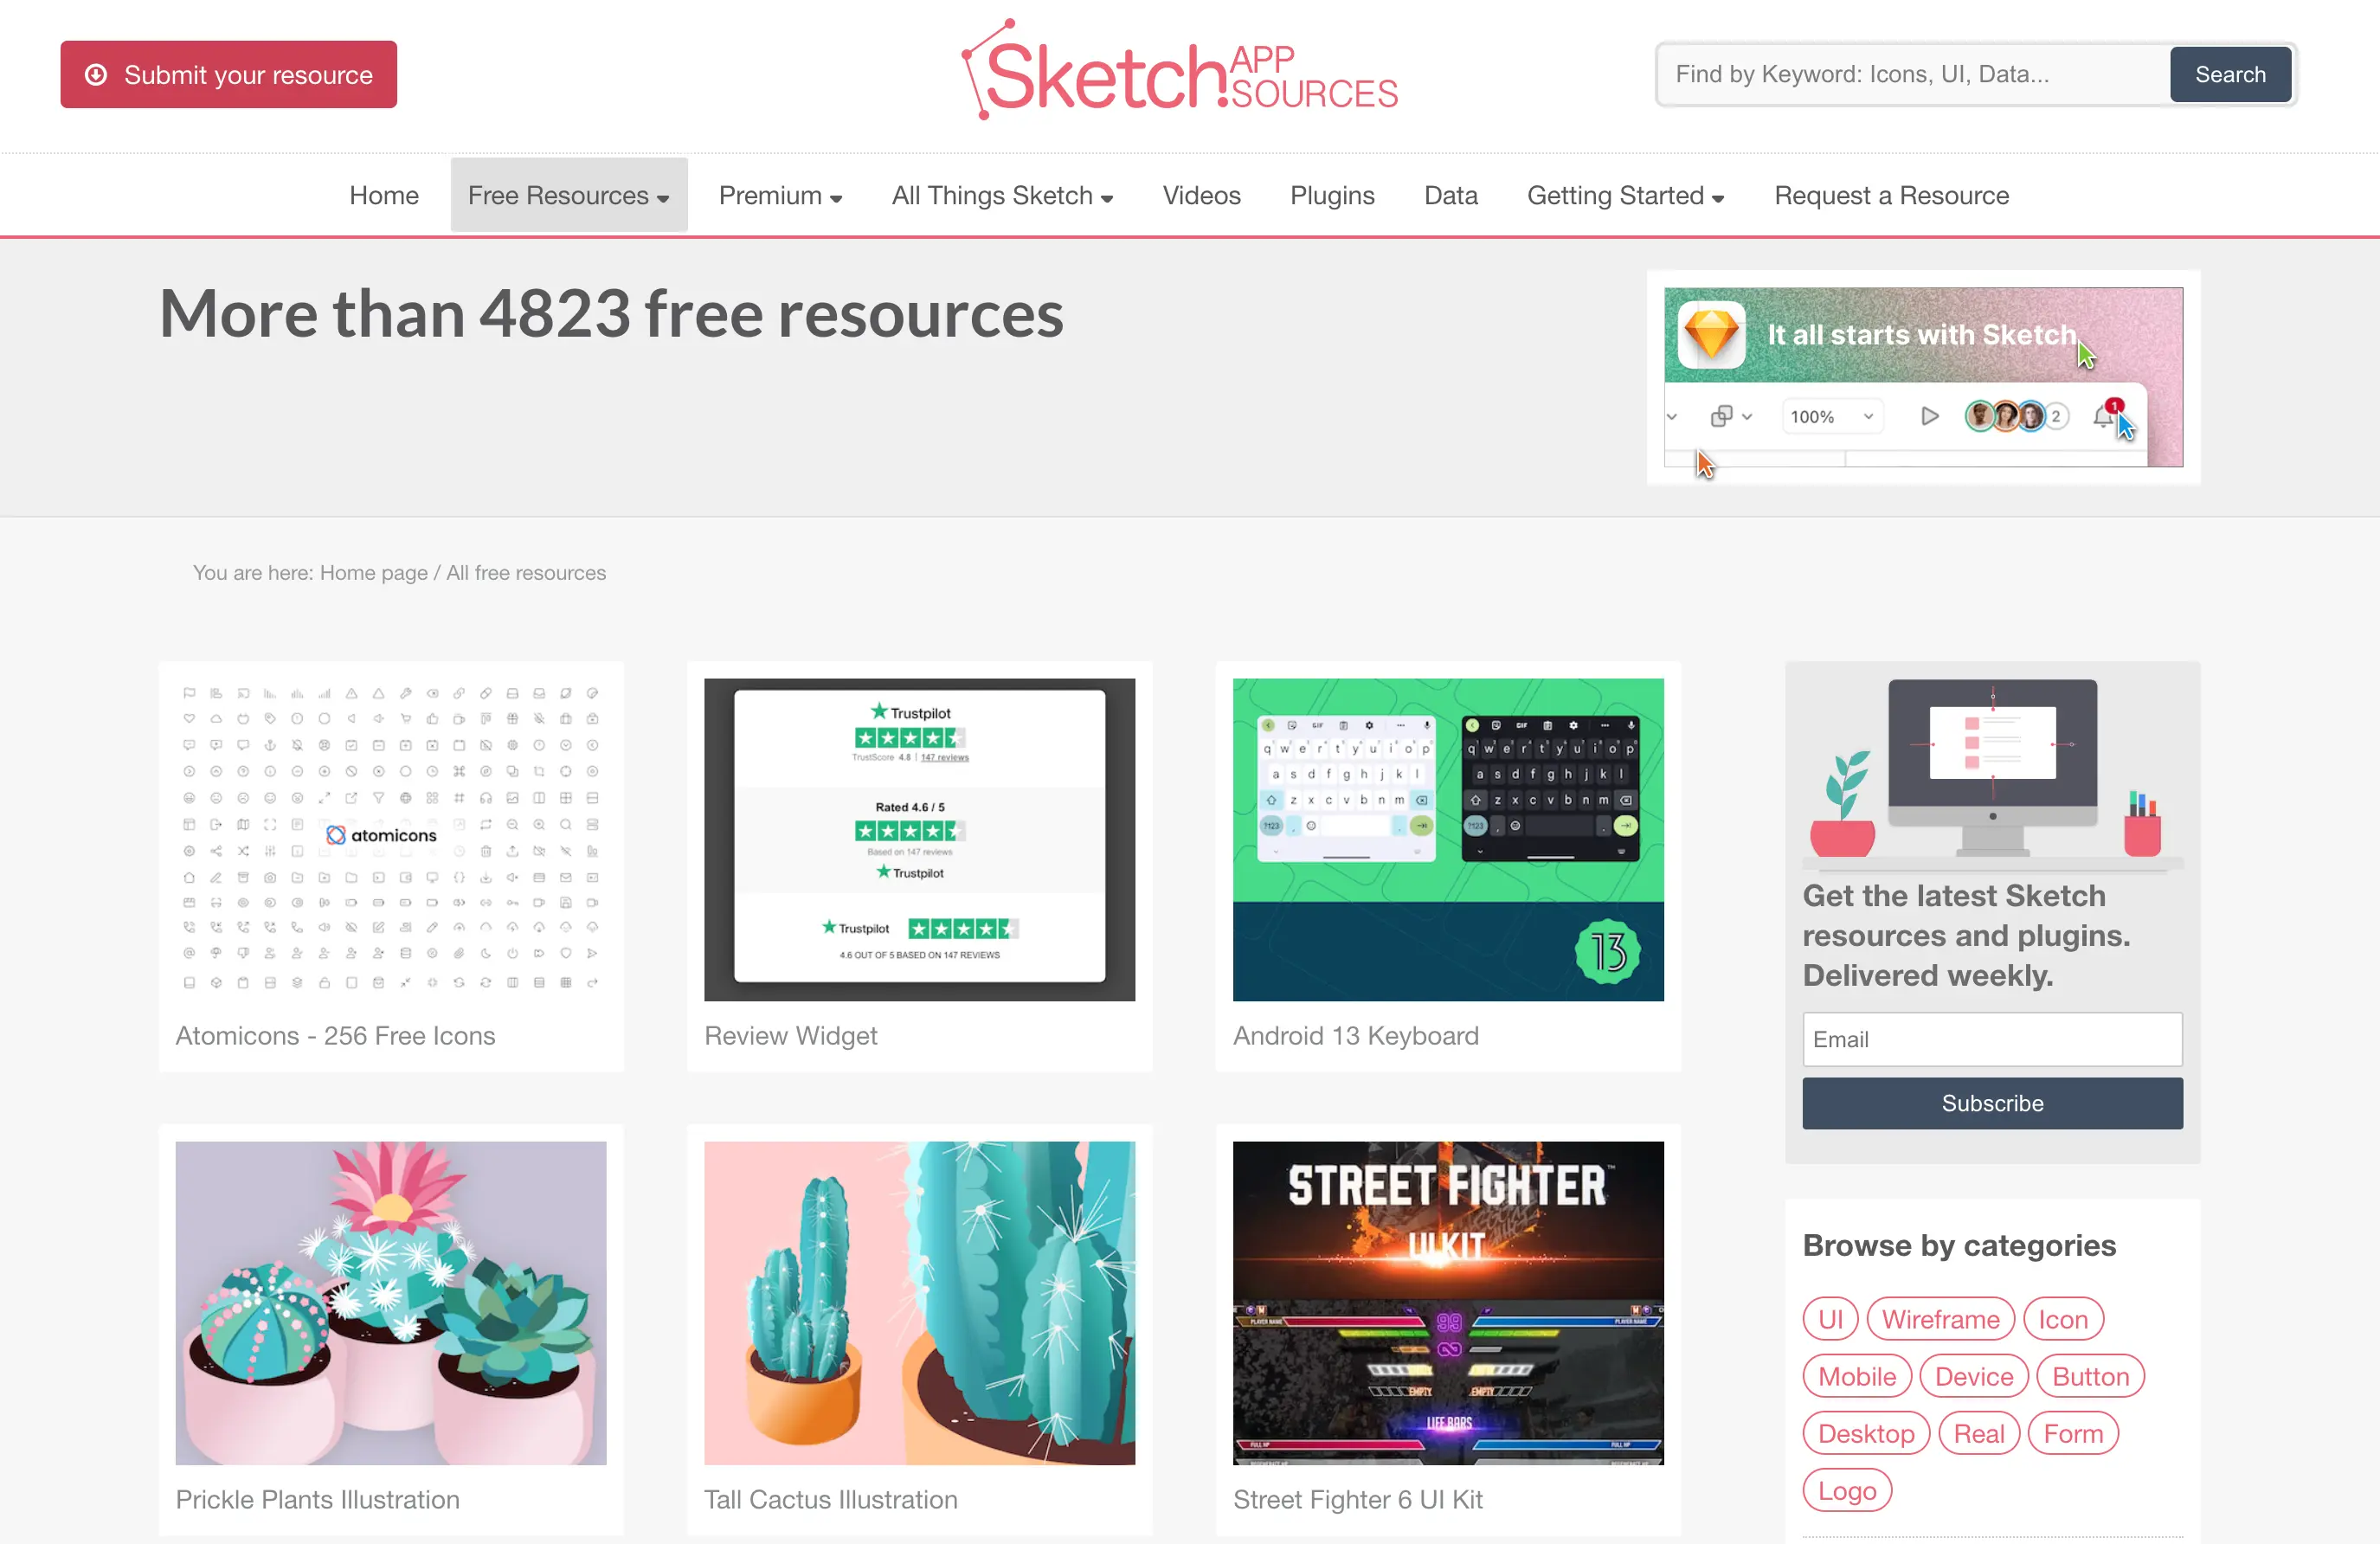2380x1544 pixels.
Task: Focus the keyword search field
Action: (x=1912, y=74)
